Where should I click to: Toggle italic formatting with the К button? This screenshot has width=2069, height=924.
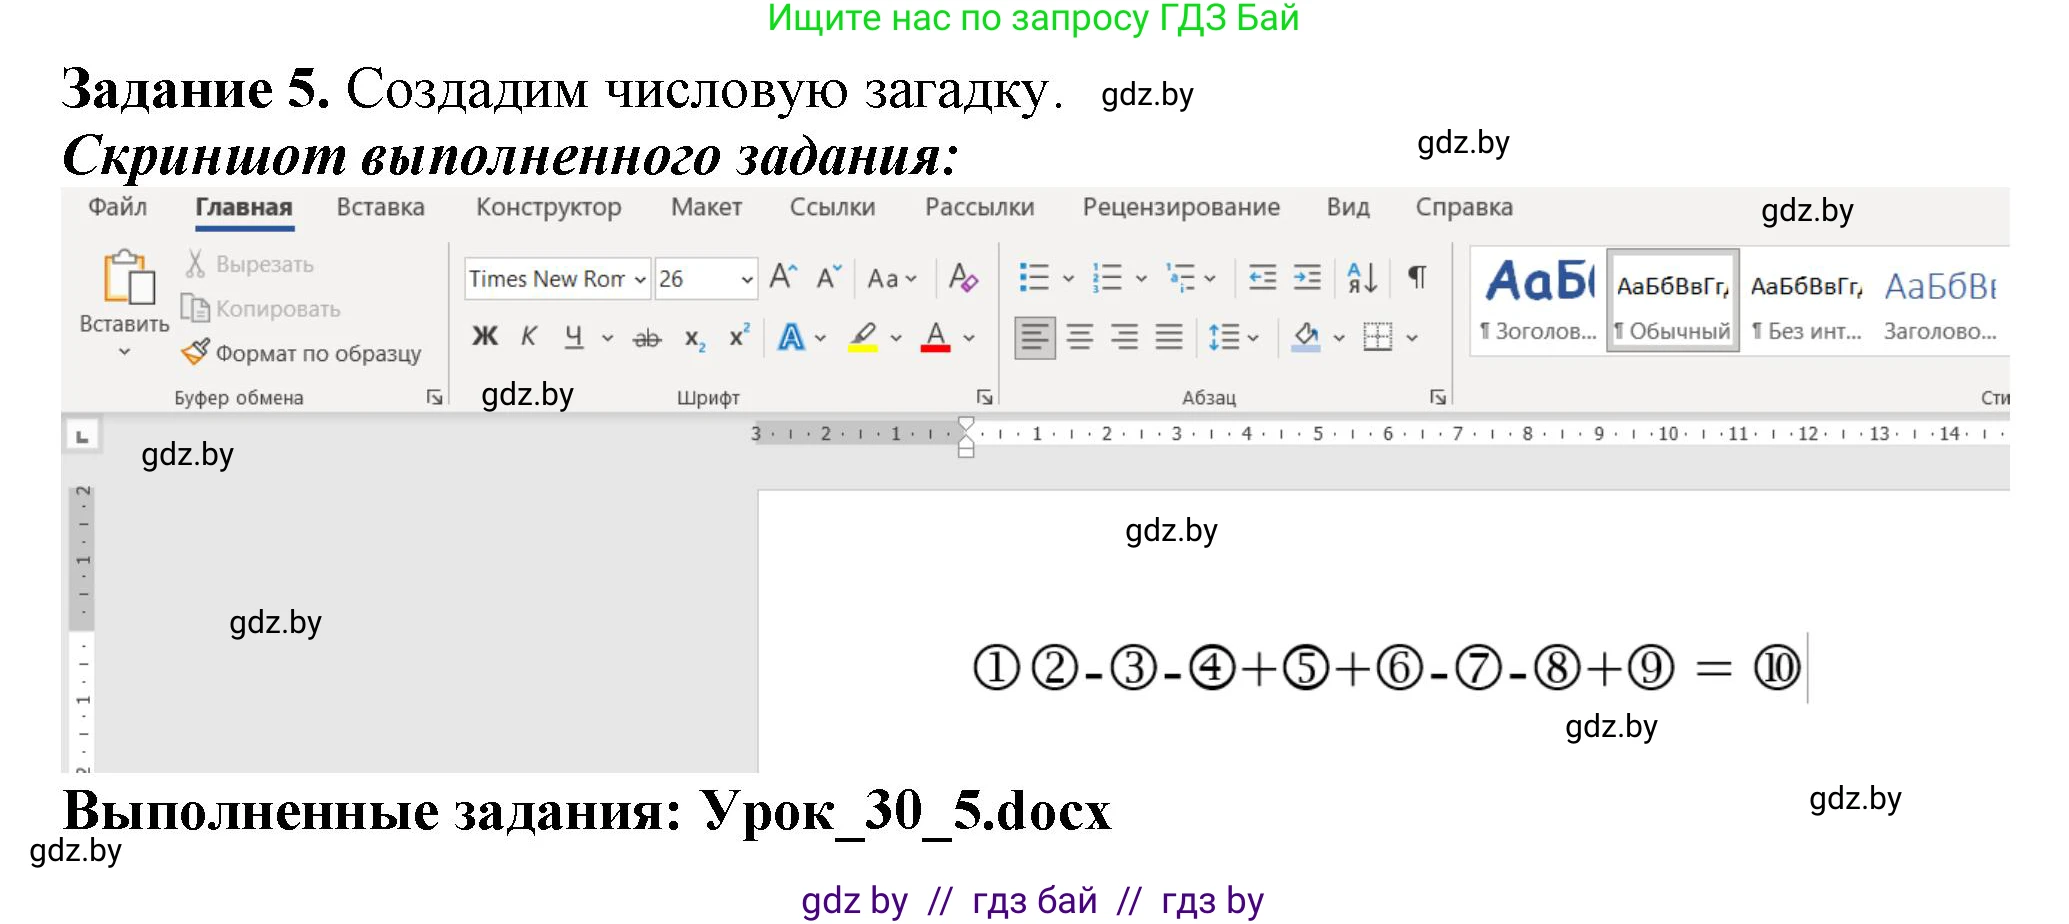point(529,337)
